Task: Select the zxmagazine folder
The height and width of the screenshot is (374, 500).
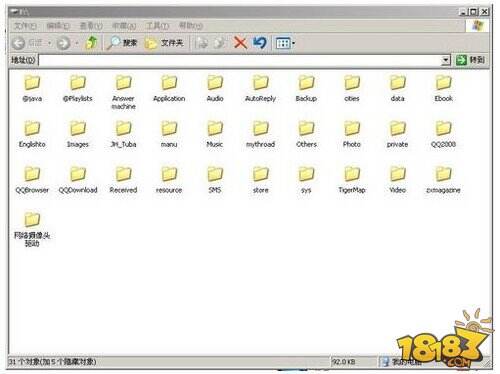Action: click(x=443, y=180)
